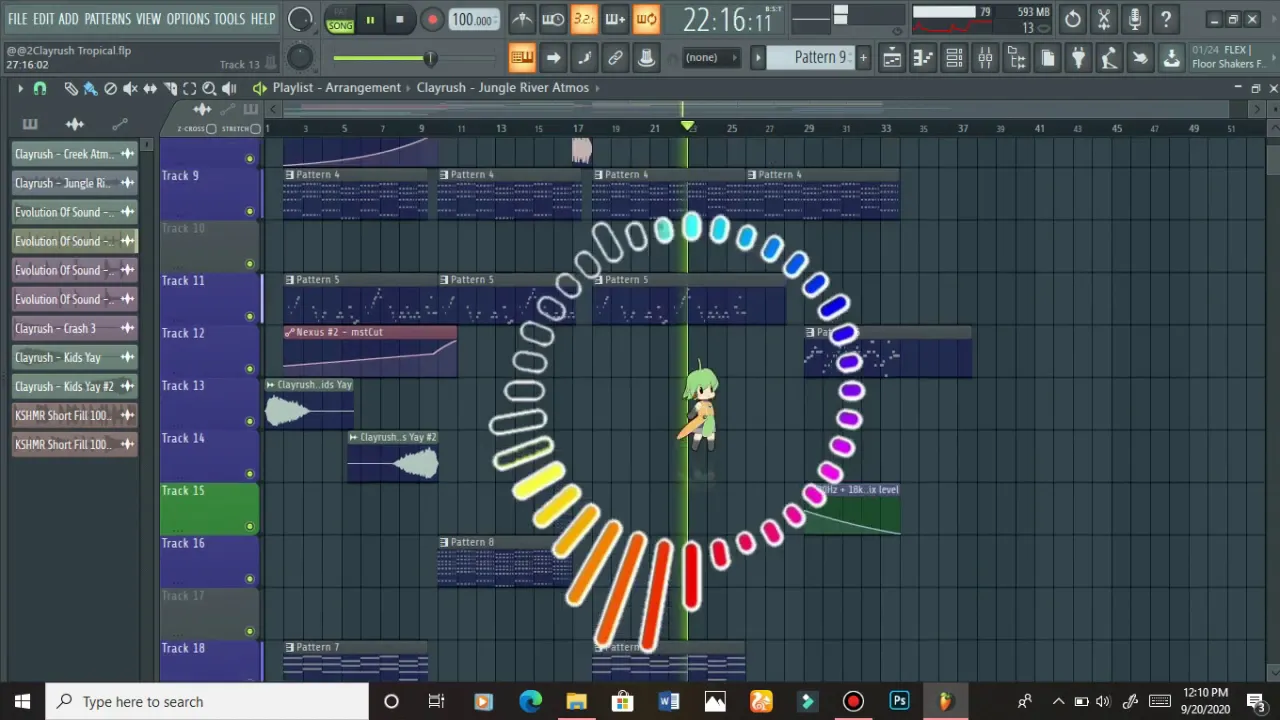The width and height of the screenshot is (1280, 720).
Task: Click the save download icon beside FLEX hint
Action: [x=1171, y=58]
